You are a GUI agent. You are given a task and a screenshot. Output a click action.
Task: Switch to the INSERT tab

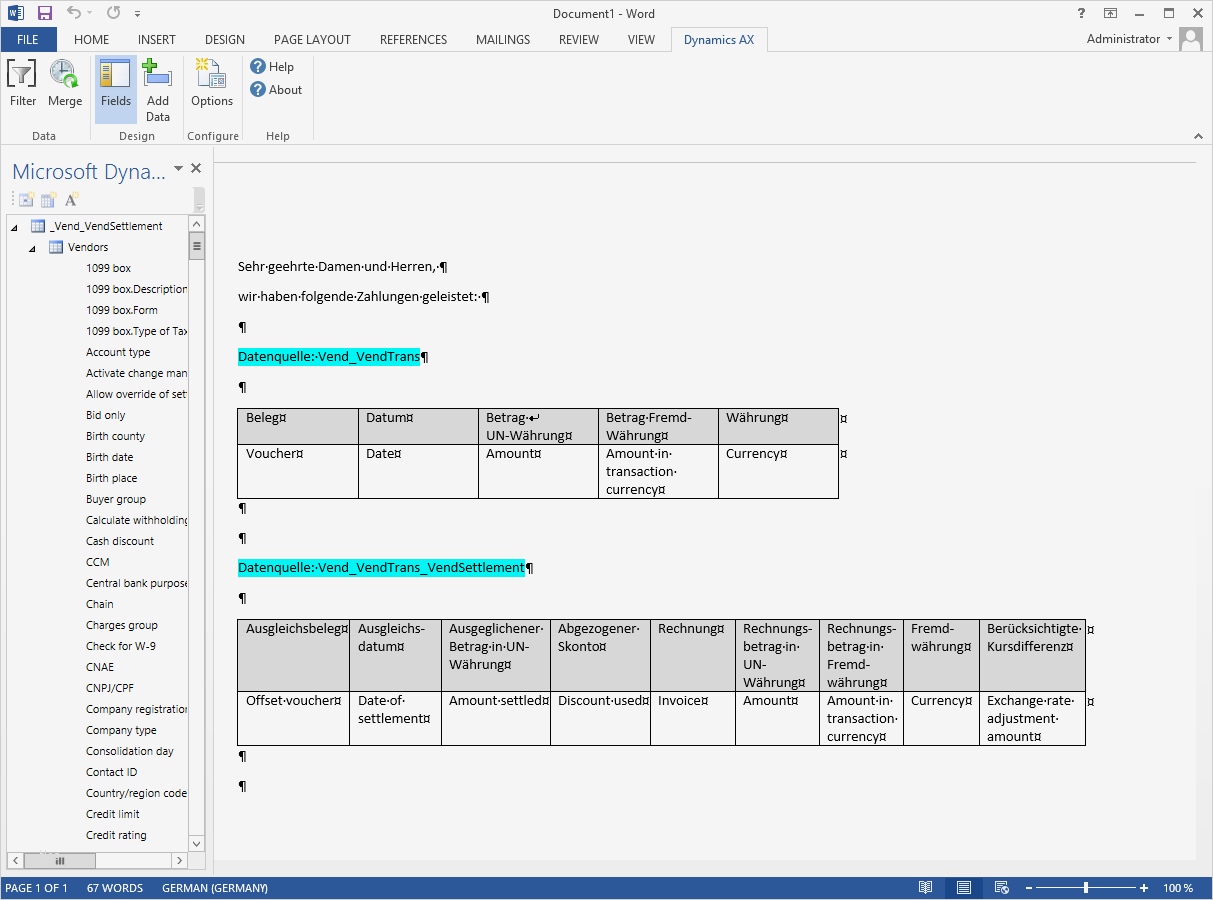(157, 40)
